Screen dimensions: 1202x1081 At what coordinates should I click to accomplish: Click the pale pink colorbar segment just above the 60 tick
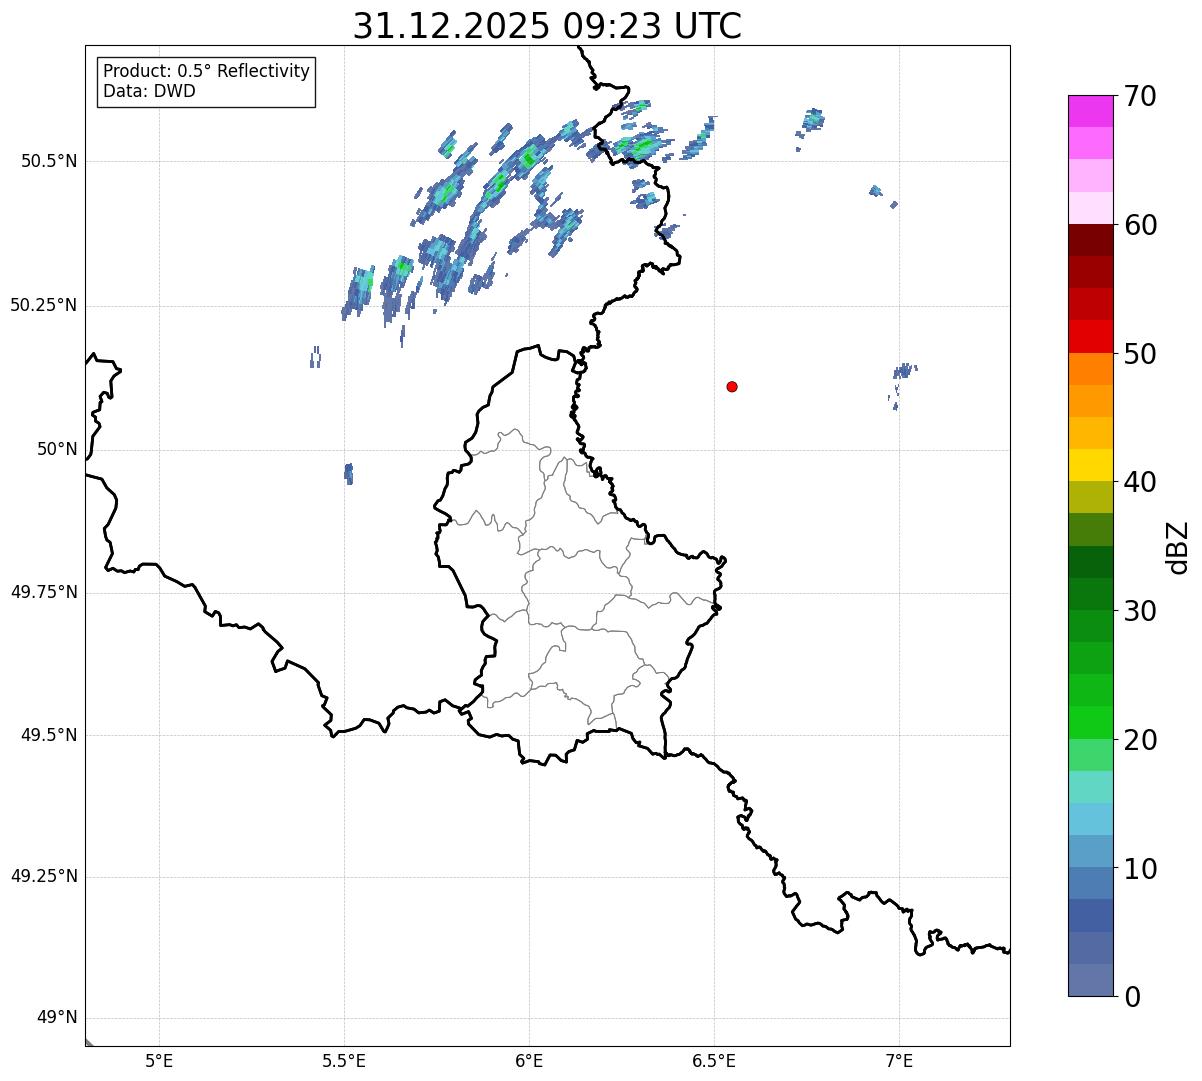[1091, 208]
